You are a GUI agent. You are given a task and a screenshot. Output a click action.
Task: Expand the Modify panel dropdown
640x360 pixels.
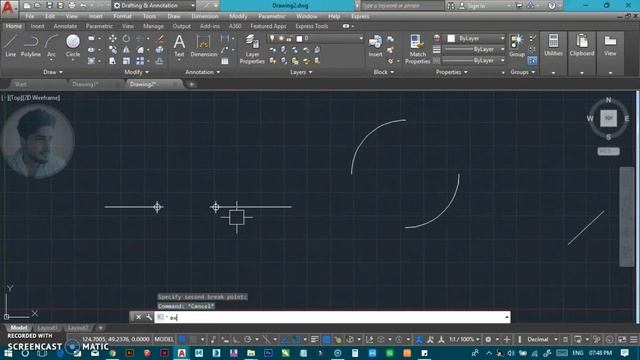pos(136,72)
